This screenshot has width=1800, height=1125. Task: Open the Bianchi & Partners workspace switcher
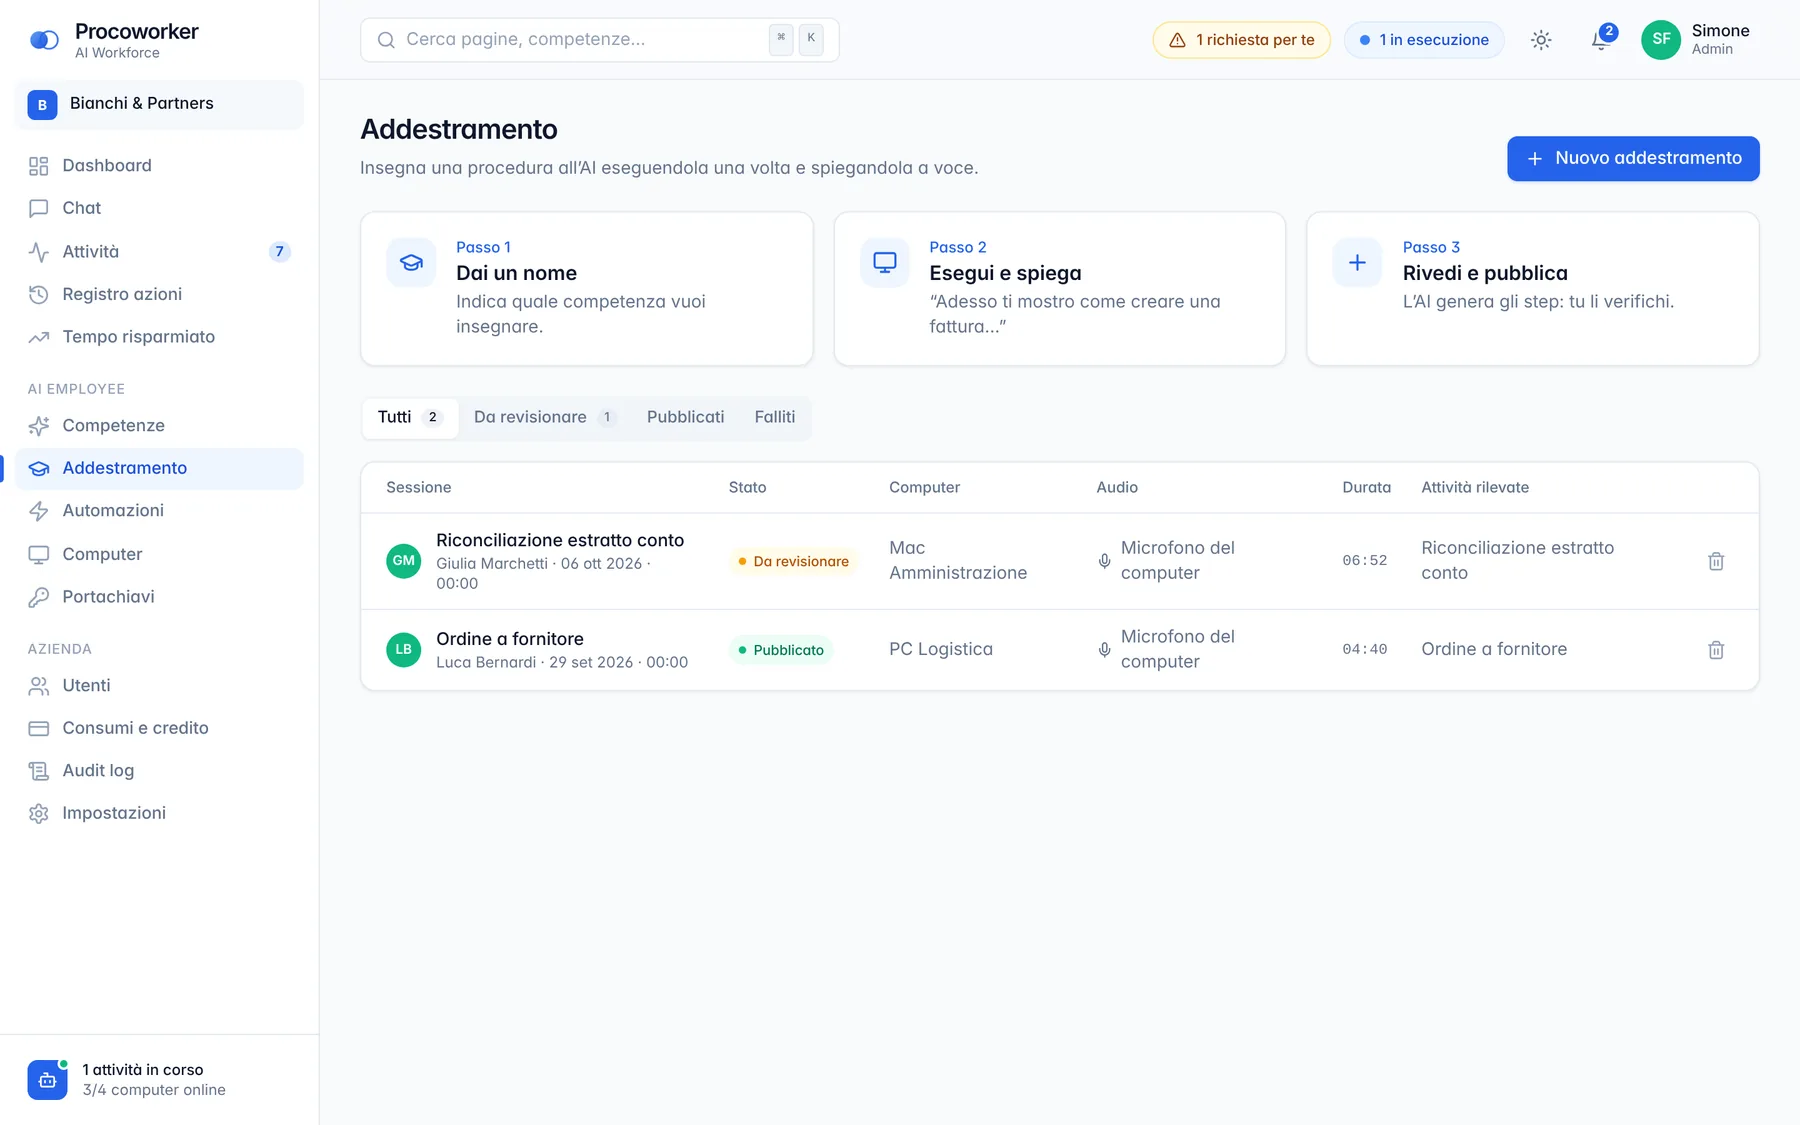pos(159,104)
